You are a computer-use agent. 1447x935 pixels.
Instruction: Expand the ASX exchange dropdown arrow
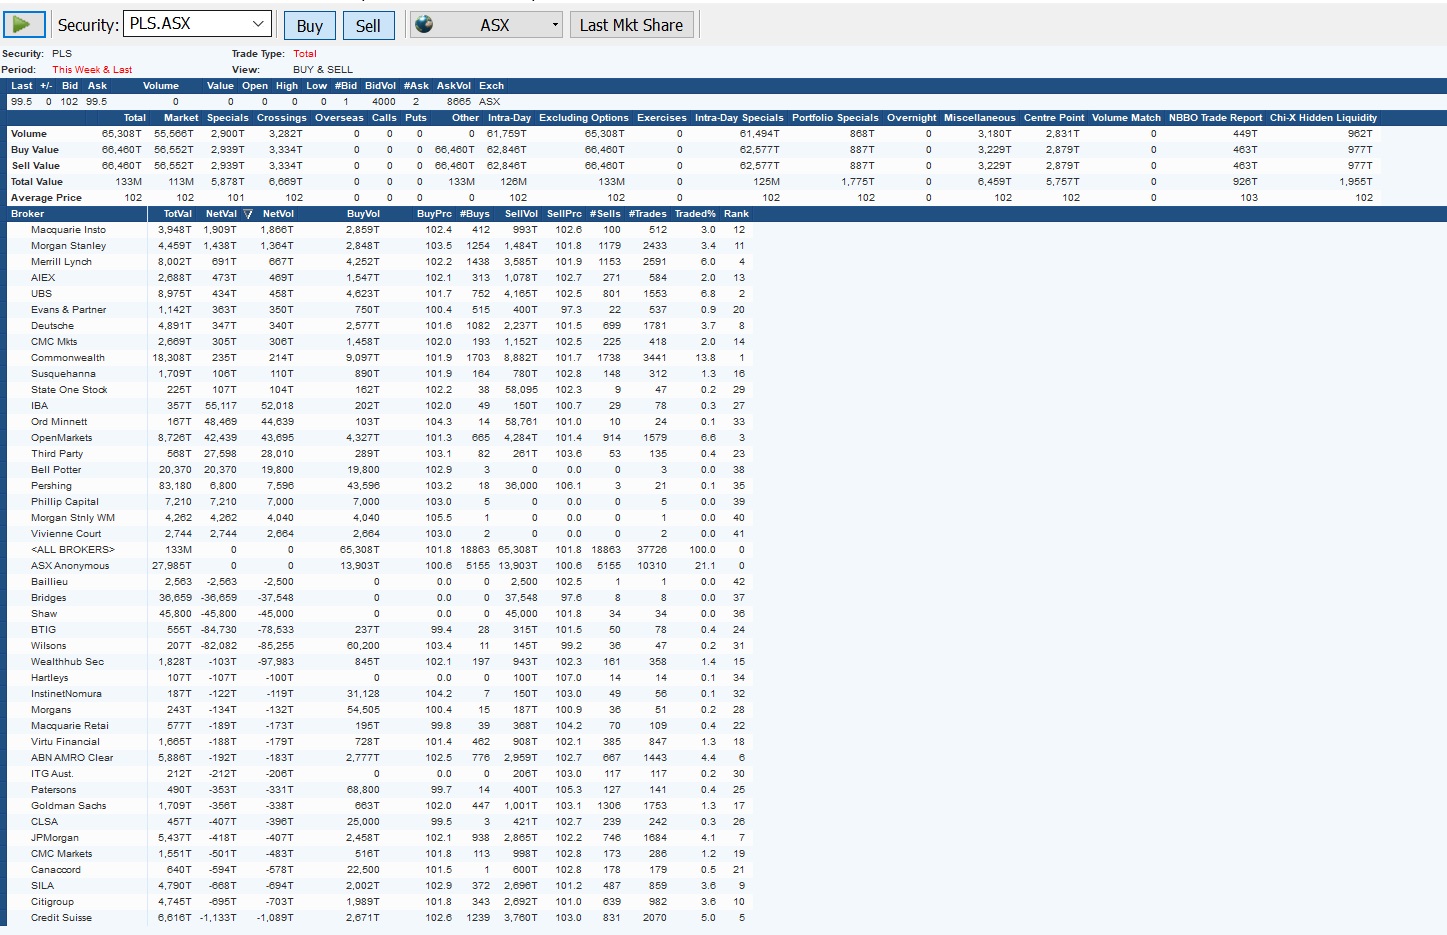556,25
